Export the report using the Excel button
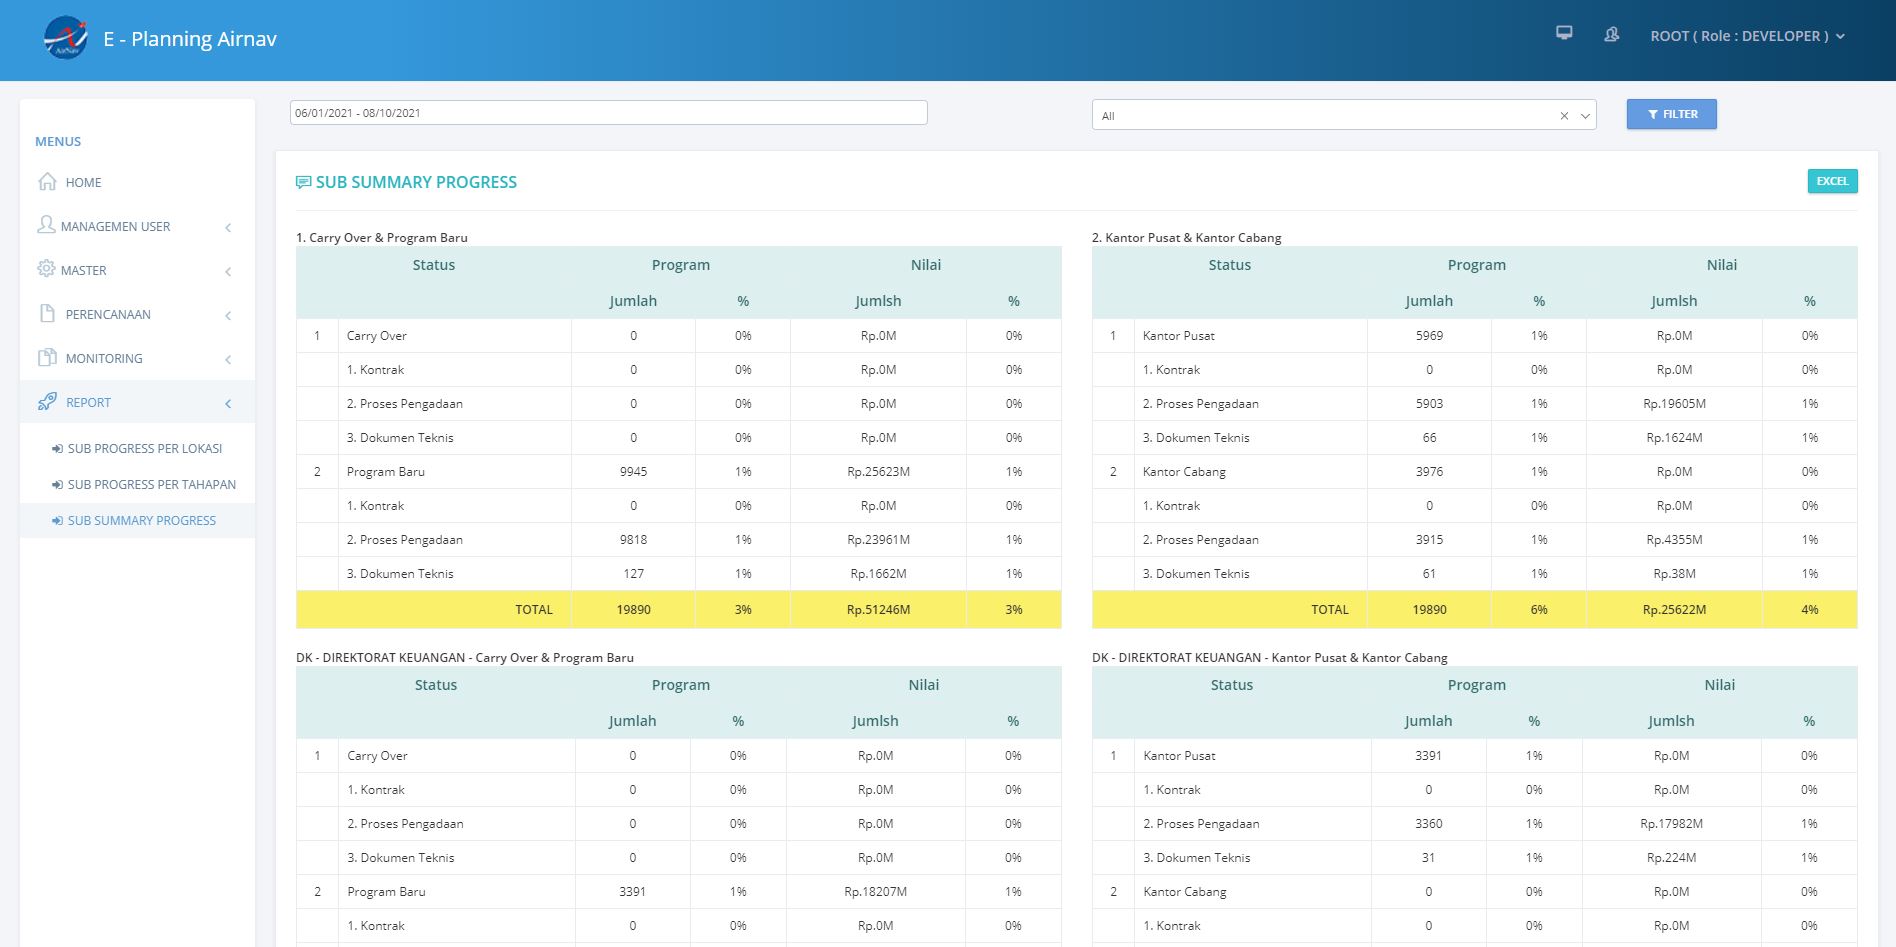This screenshot has height=947, width=1896. tap(1831, 181)
